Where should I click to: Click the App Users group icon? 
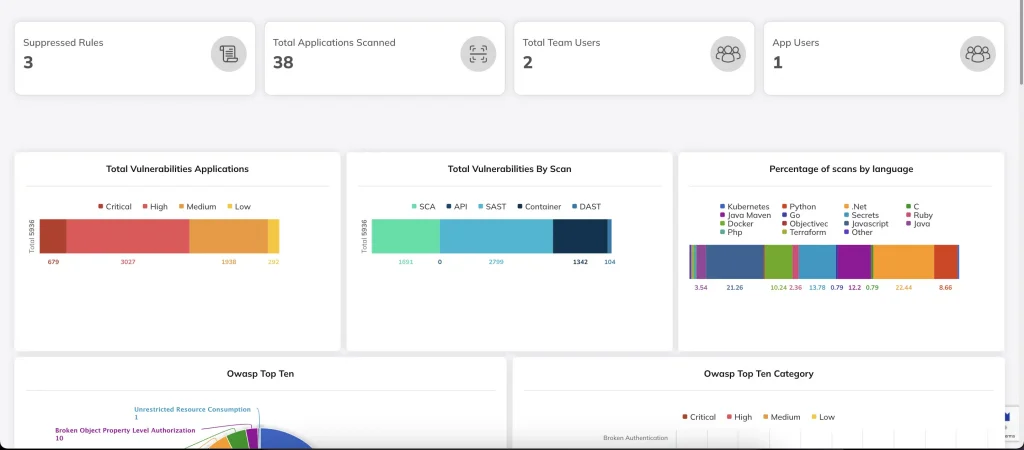tap(977, 53)
